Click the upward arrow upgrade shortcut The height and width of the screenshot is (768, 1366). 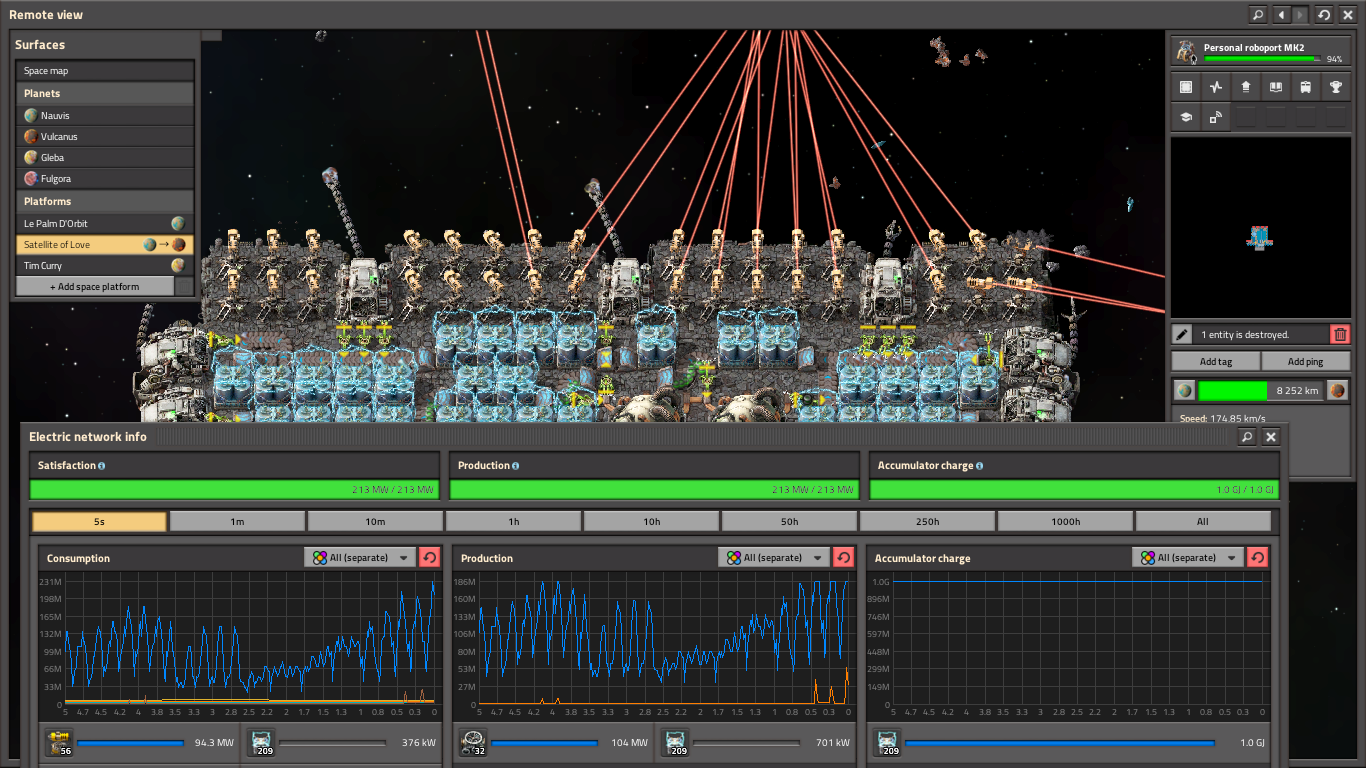[1246, 87]
